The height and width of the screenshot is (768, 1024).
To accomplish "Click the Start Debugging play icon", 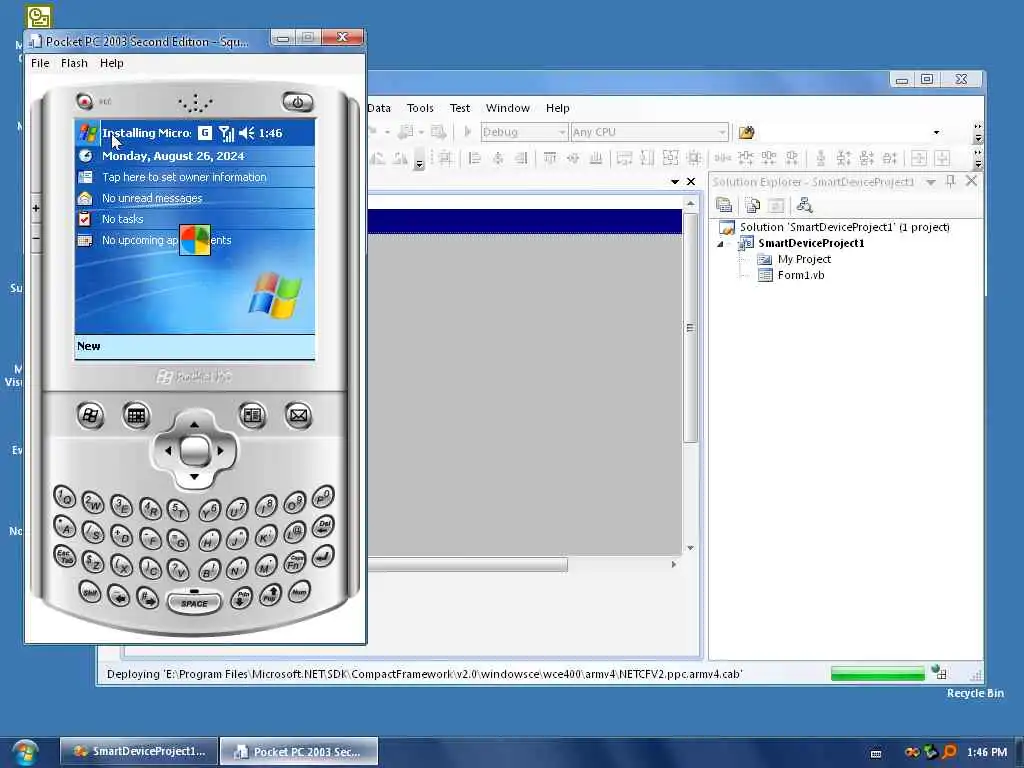I will [468, 132].
